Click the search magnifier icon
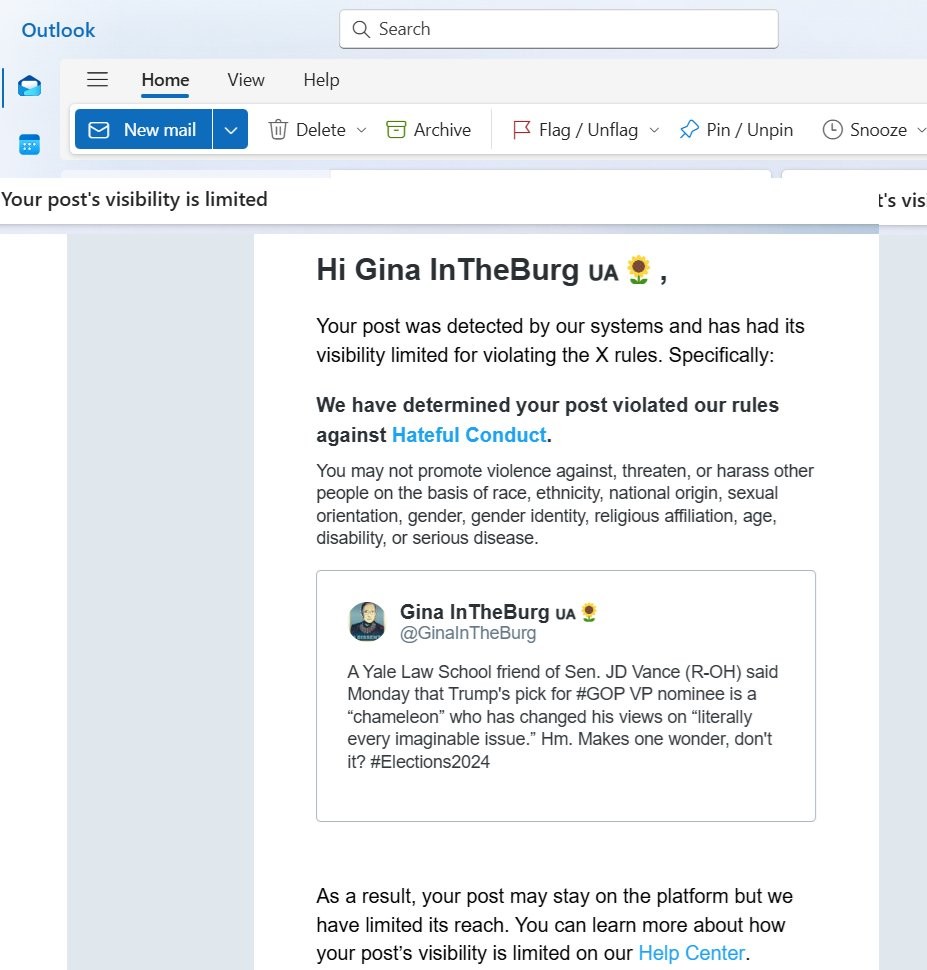The image size is (927, 970). pos(361,29)
